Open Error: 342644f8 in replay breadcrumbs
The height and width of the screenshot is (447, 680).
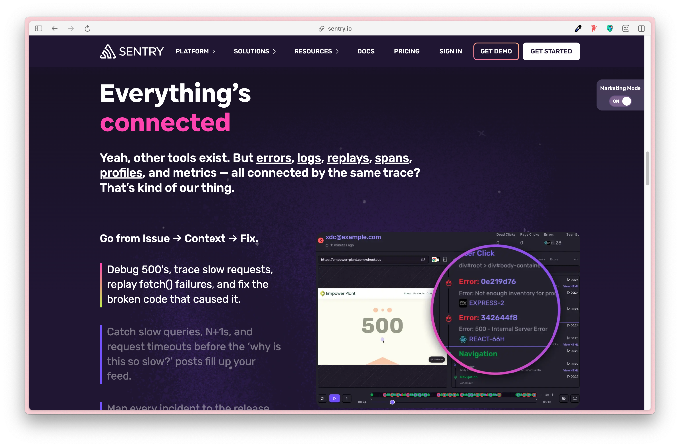coord(487,317)
